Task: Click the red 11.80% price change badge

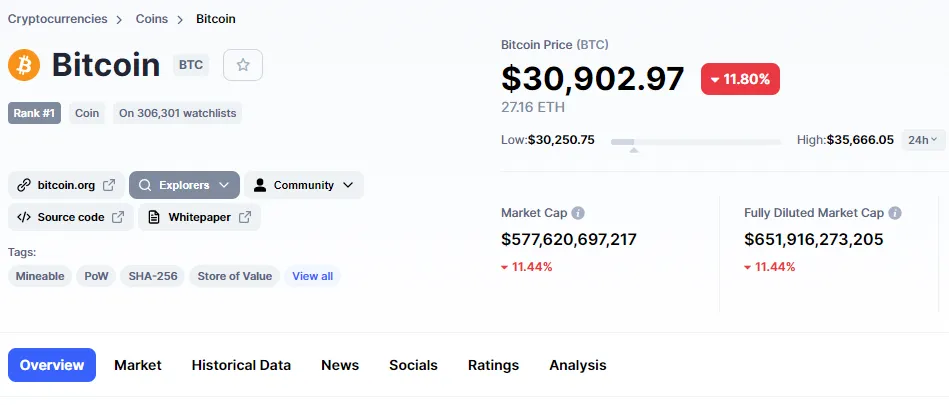Action: coord(740,79)
